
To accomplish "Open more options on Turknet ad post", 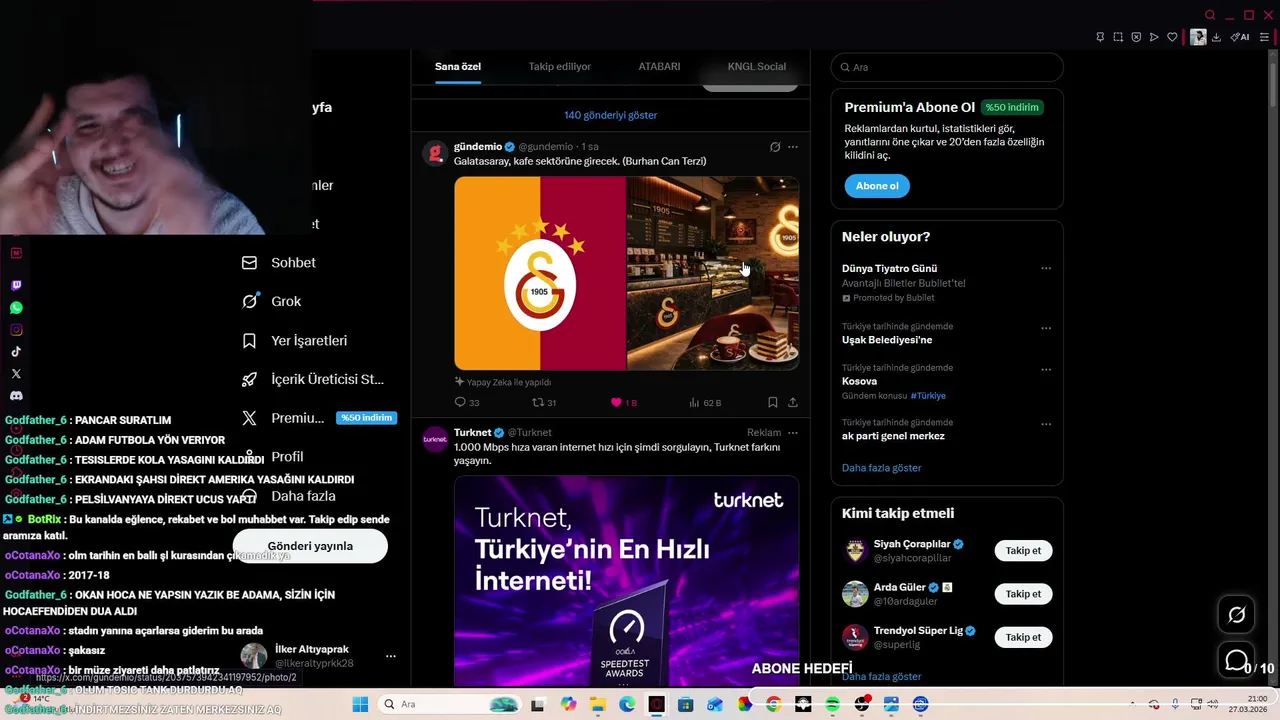I will [793, 433].
